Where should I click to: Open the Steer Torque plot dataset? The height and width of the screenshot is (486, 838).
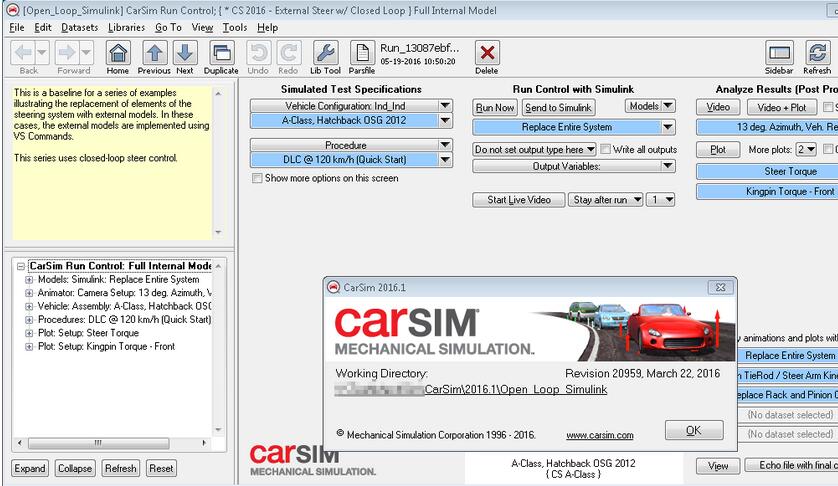click(x=767, y=171)
